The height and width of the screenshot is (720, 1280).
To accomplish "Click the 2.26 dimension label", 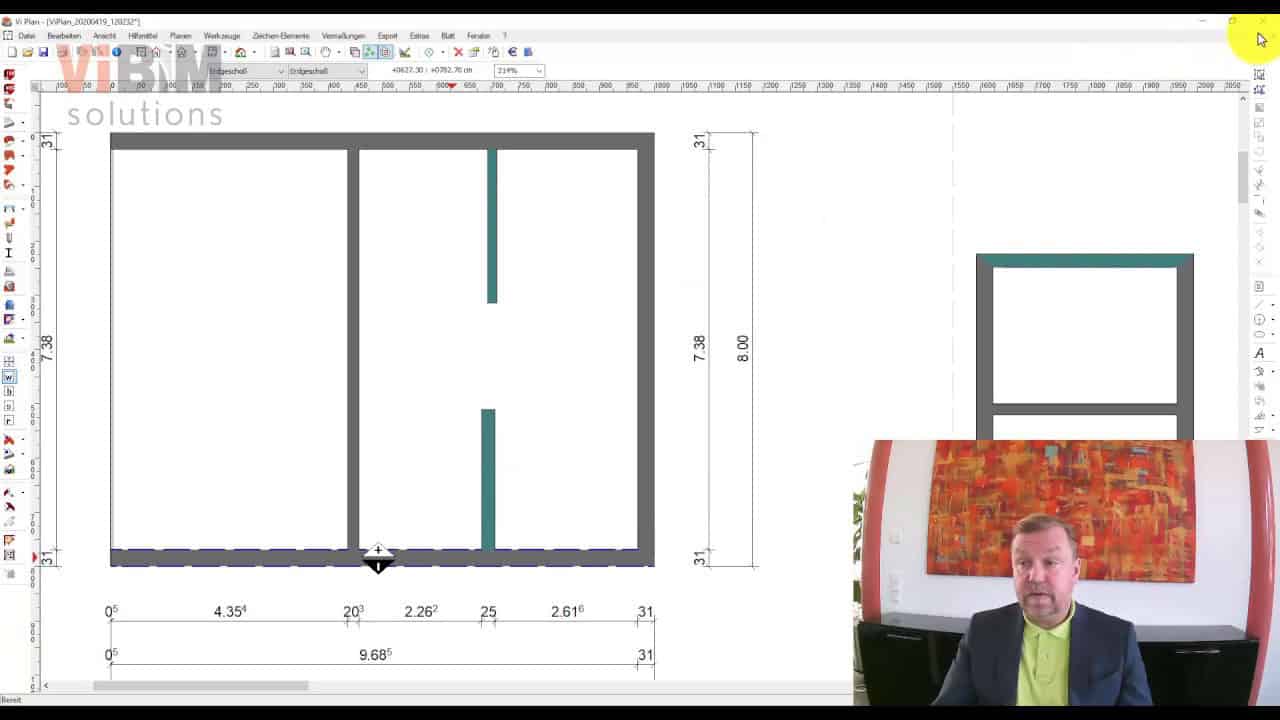I will (421, 611).
